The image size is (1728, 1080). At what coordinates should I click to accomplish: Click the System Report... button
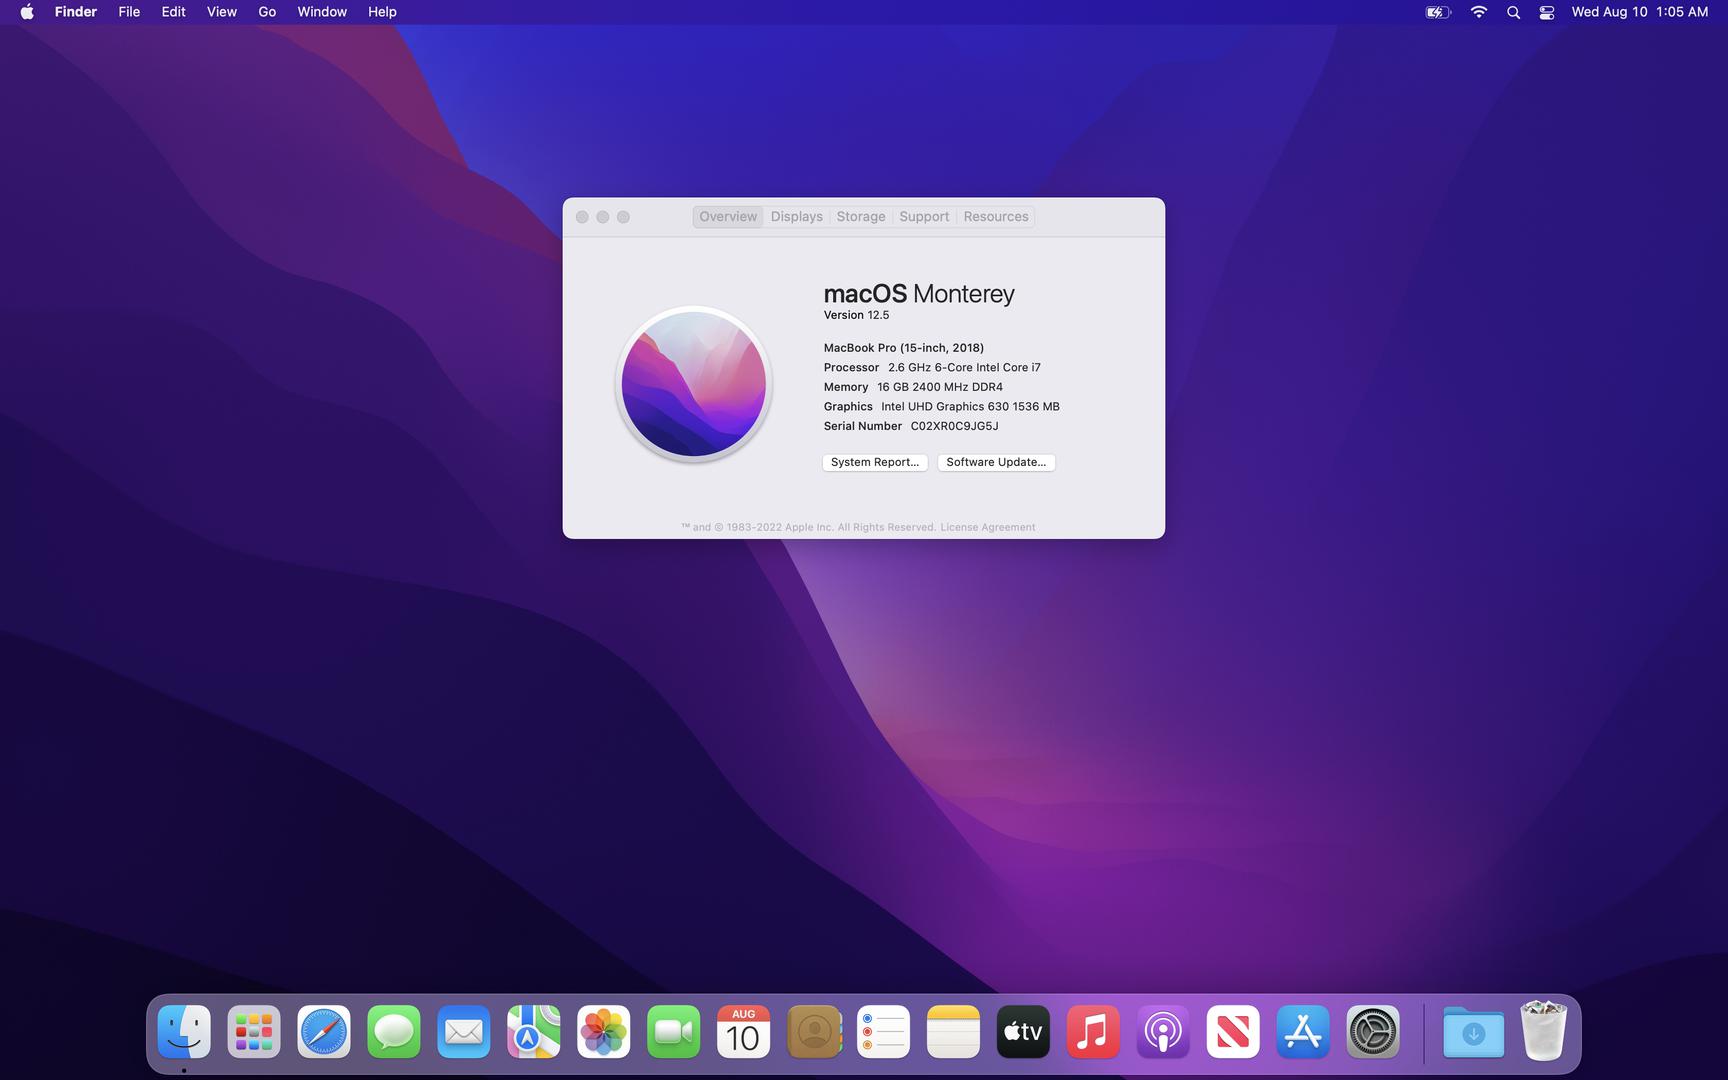coord(875,462)
